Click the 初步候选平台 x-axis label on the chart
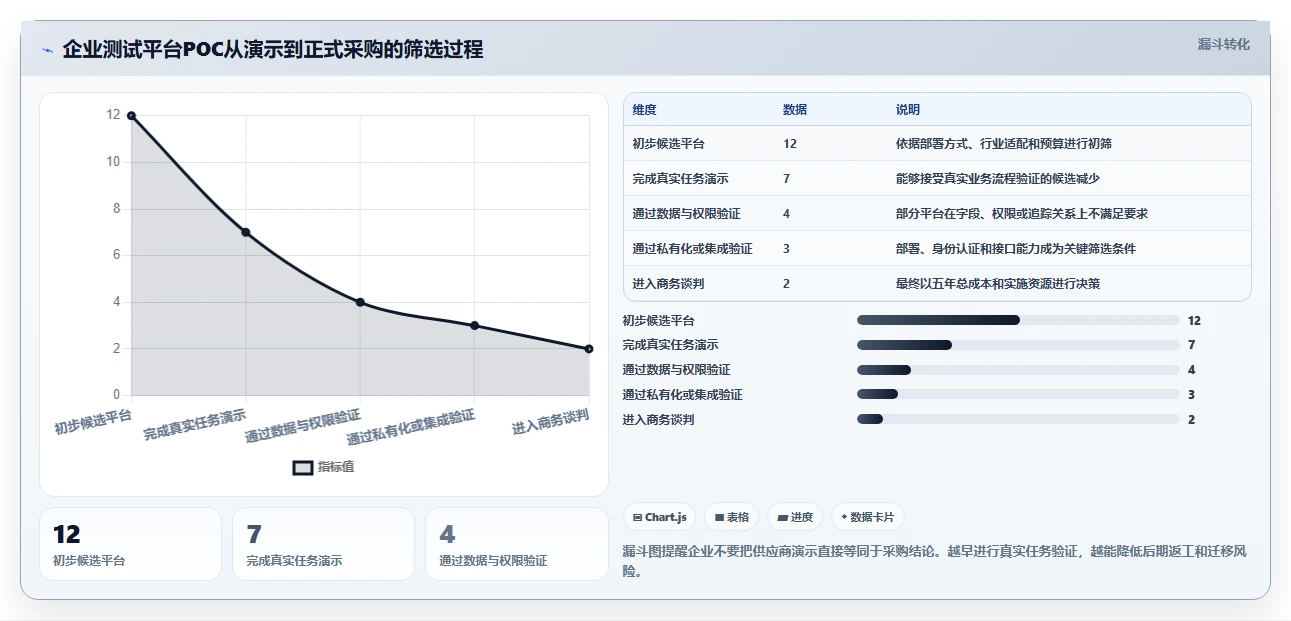The width and height of the screenshot is (1291, 621). coord(93,422)
